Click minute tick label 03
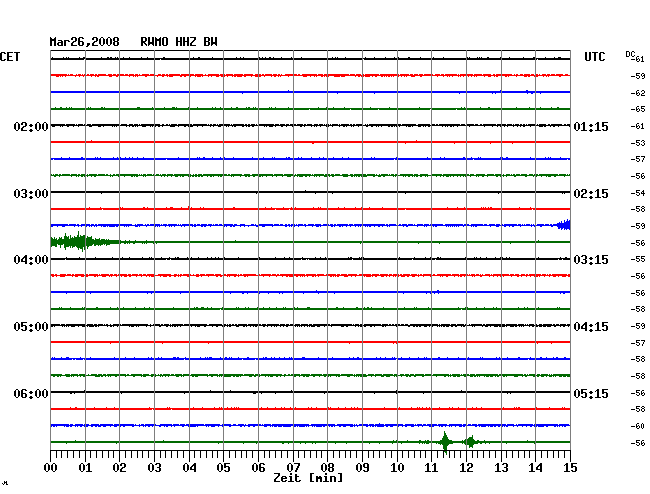Screen dimensions: 650x494 (154, 467)
